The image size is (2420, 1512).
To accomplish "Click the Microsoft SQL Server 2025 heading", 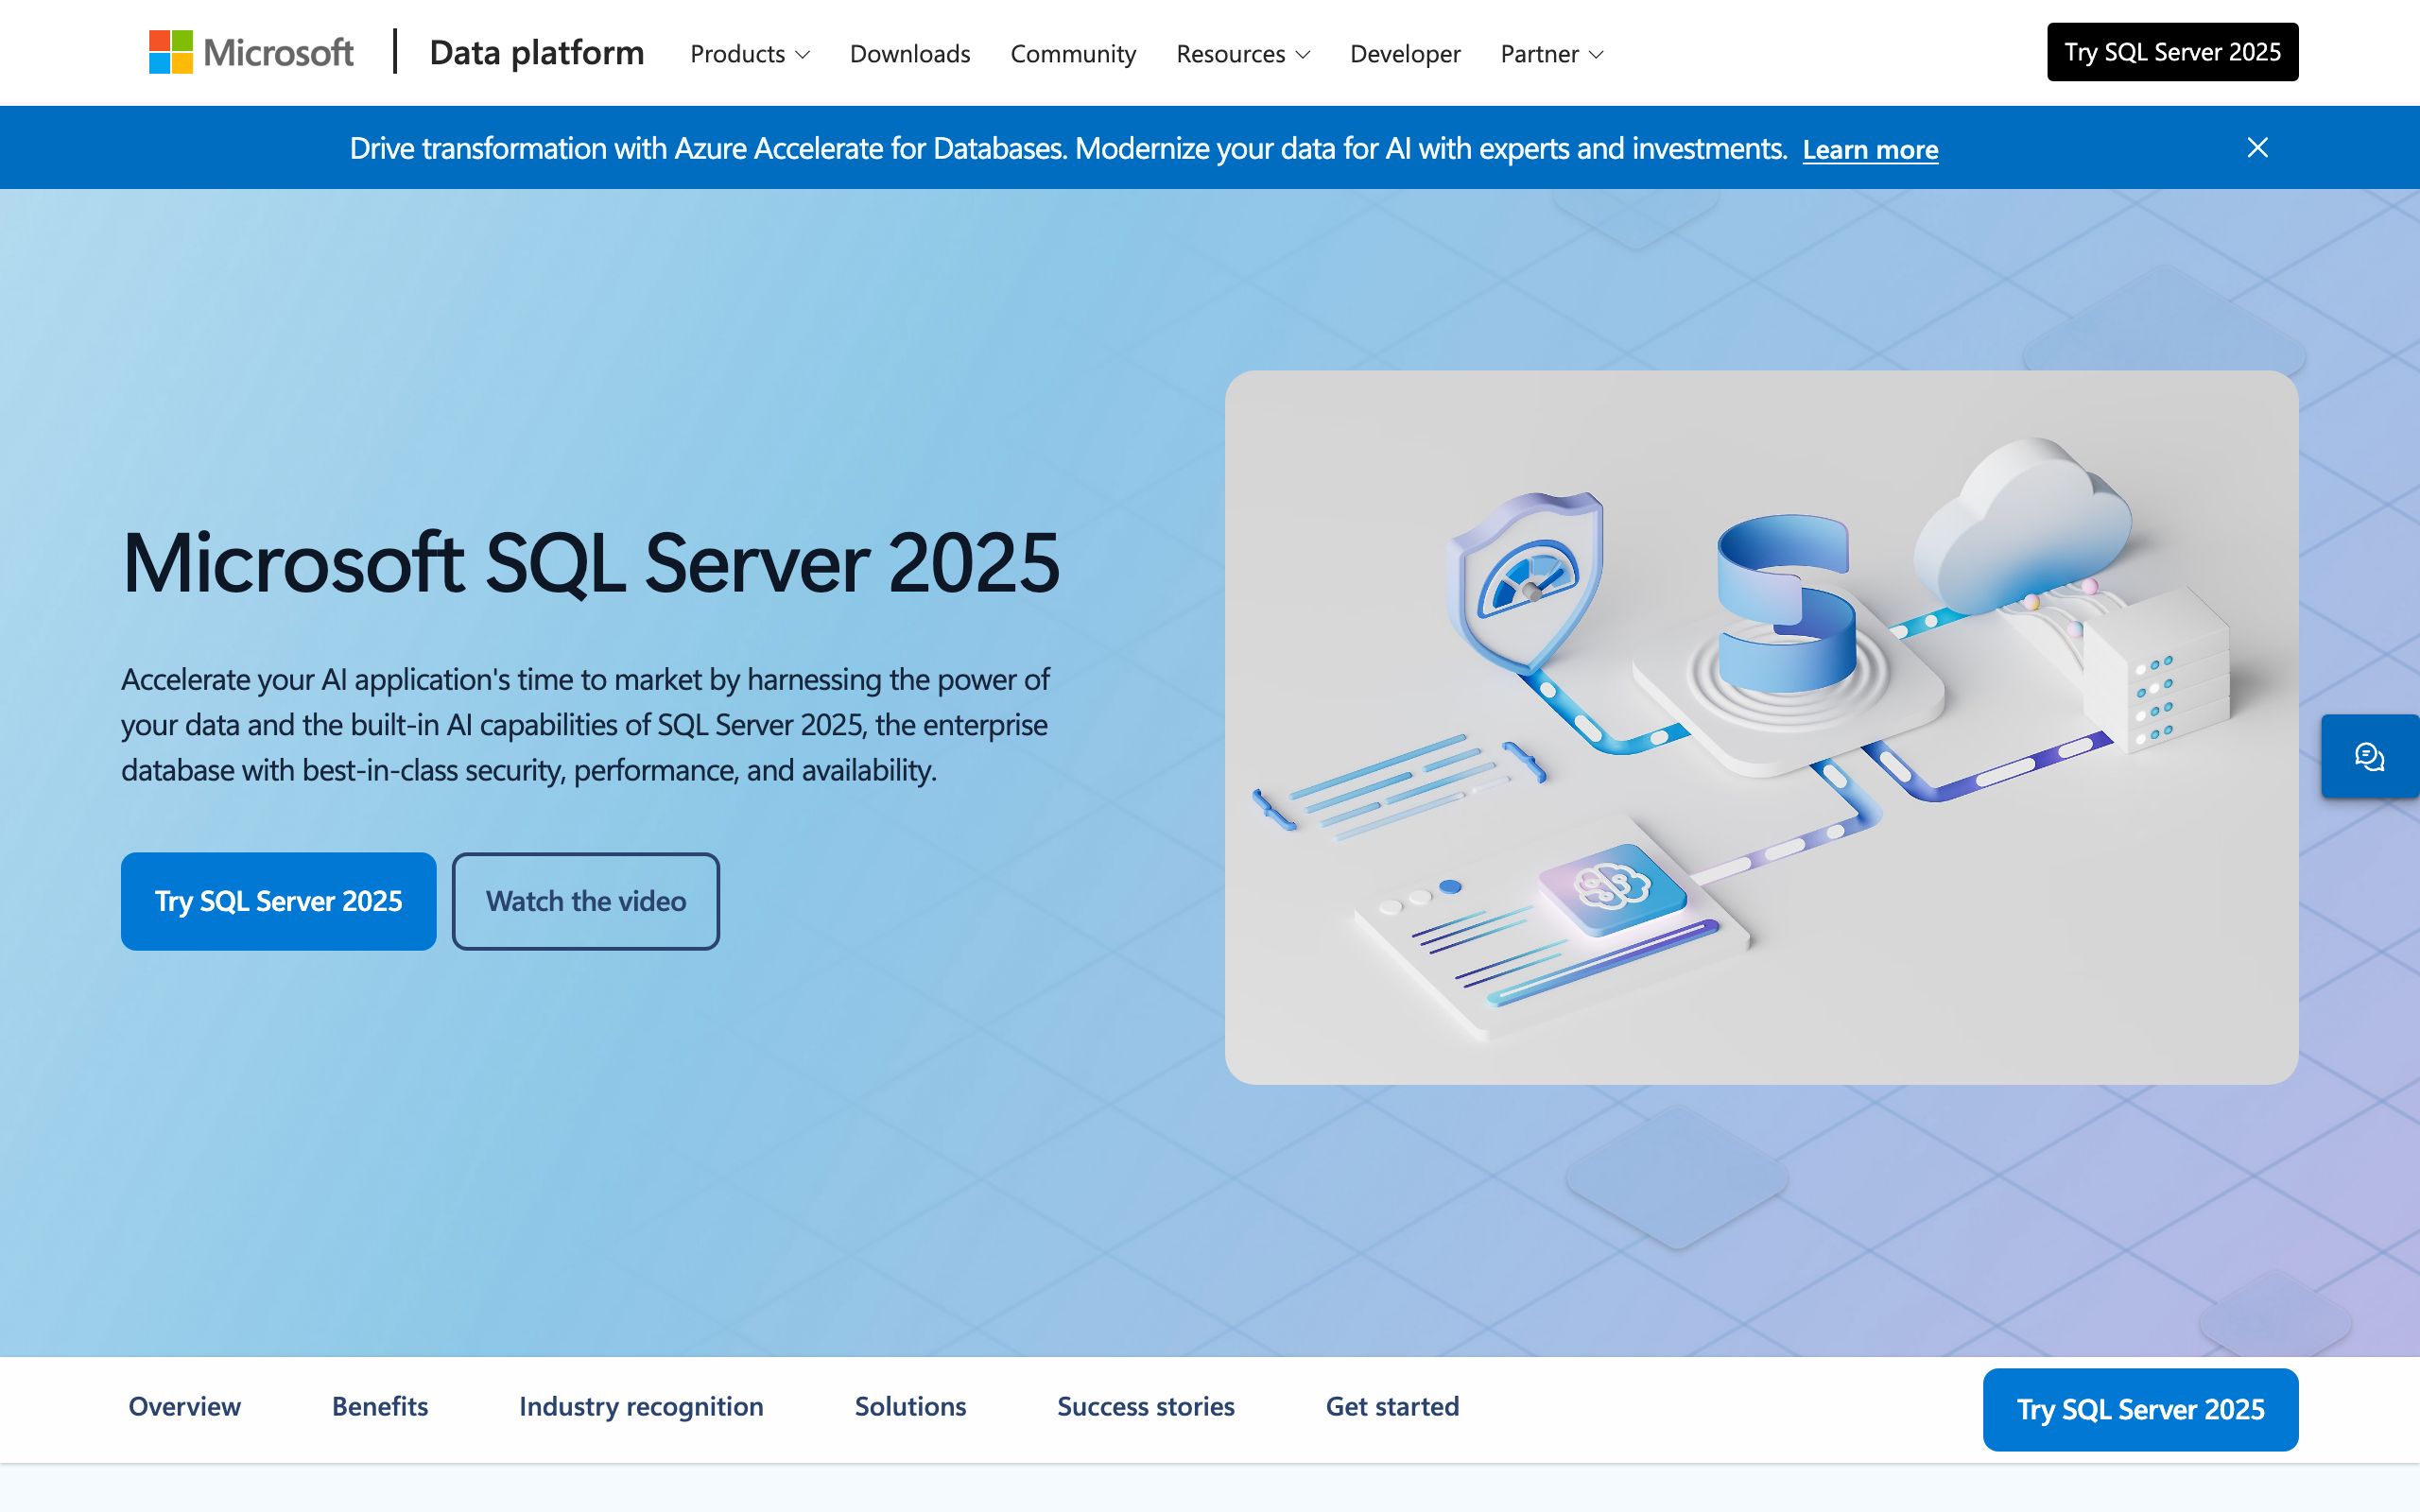I will point(590,562).
